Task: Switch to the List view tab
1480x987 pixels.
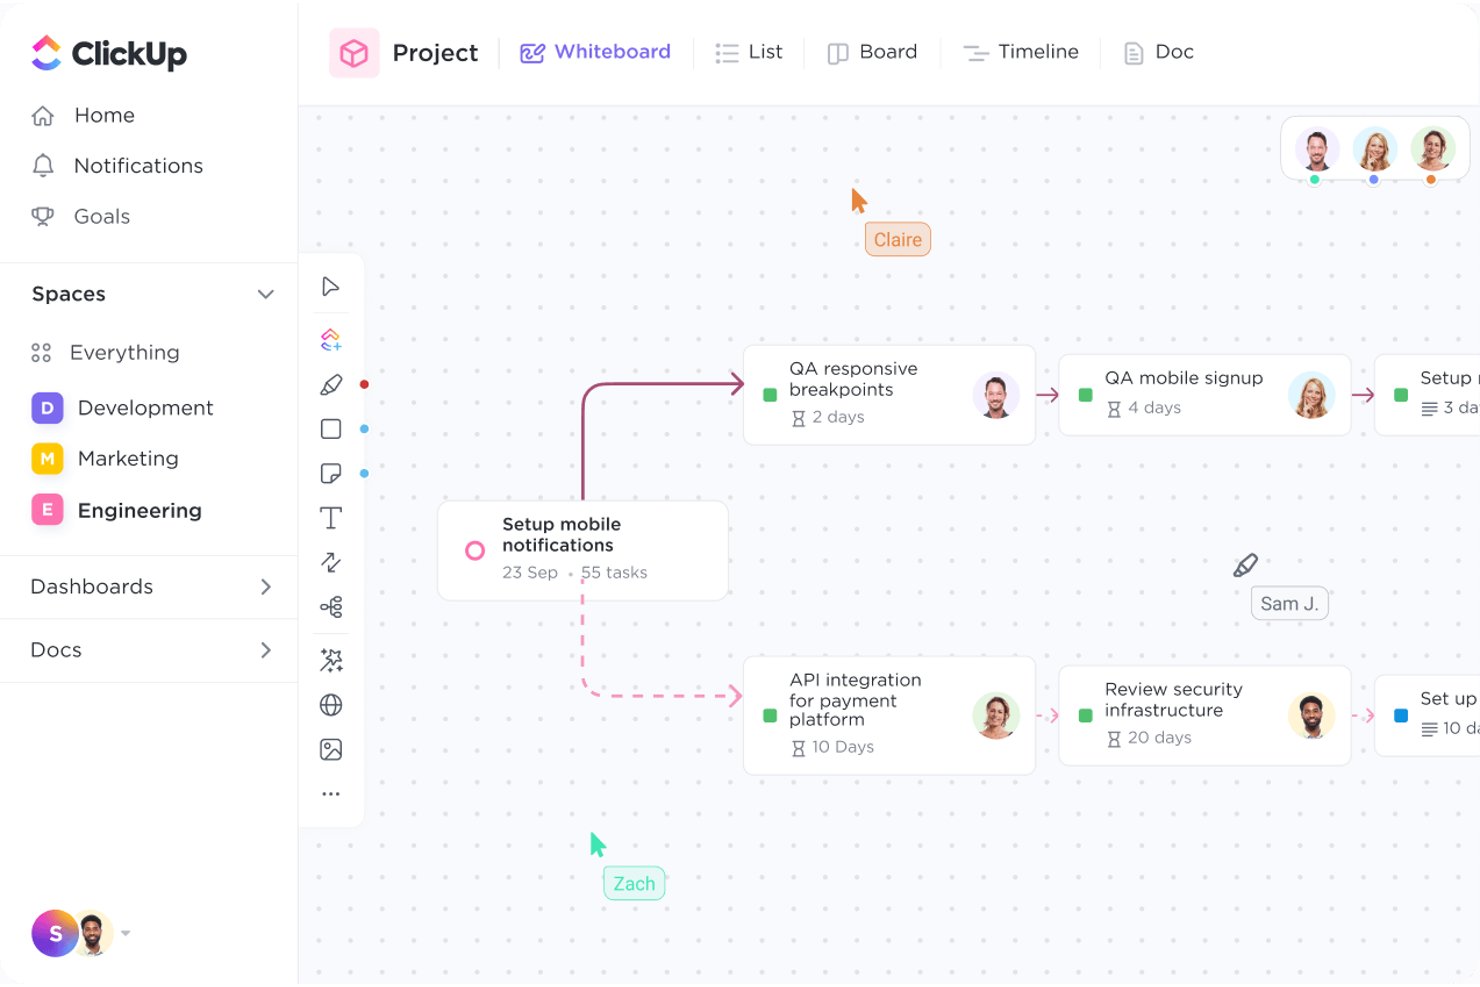Action: [749, 52]
